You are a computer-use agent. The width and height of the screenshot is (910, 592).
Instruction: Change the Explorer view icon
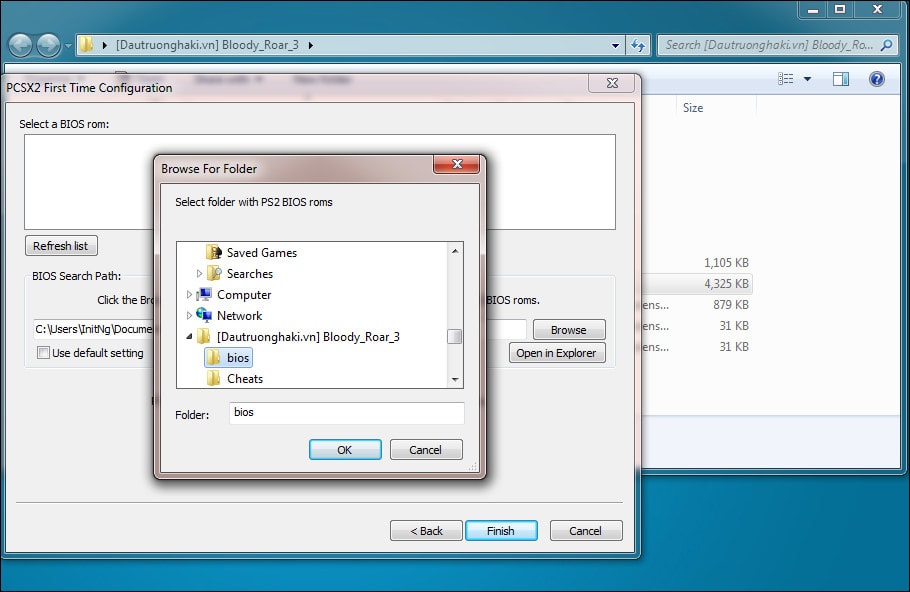(x=786, y=78)
